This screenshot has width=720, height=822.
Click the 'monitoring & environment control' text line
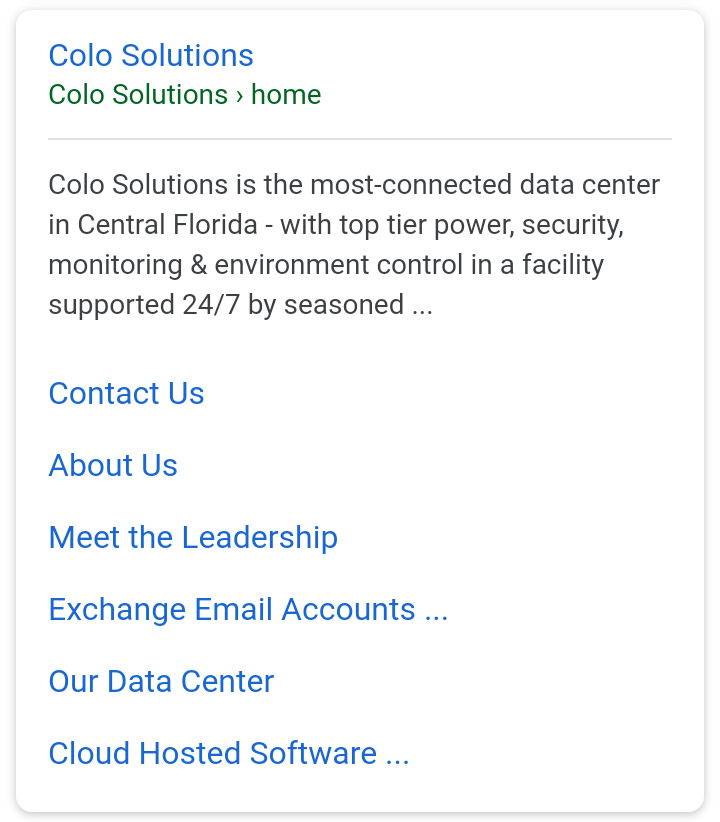tap(326, 265)
